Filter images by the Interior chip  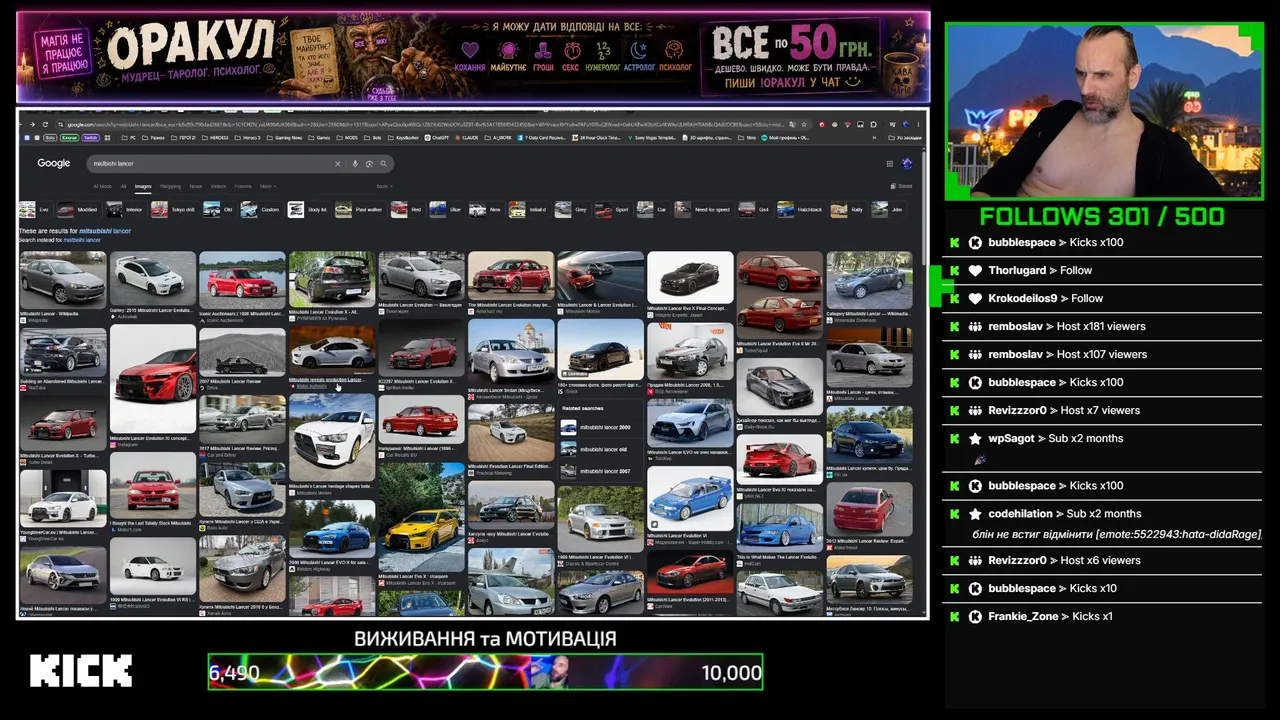point(124,210)
